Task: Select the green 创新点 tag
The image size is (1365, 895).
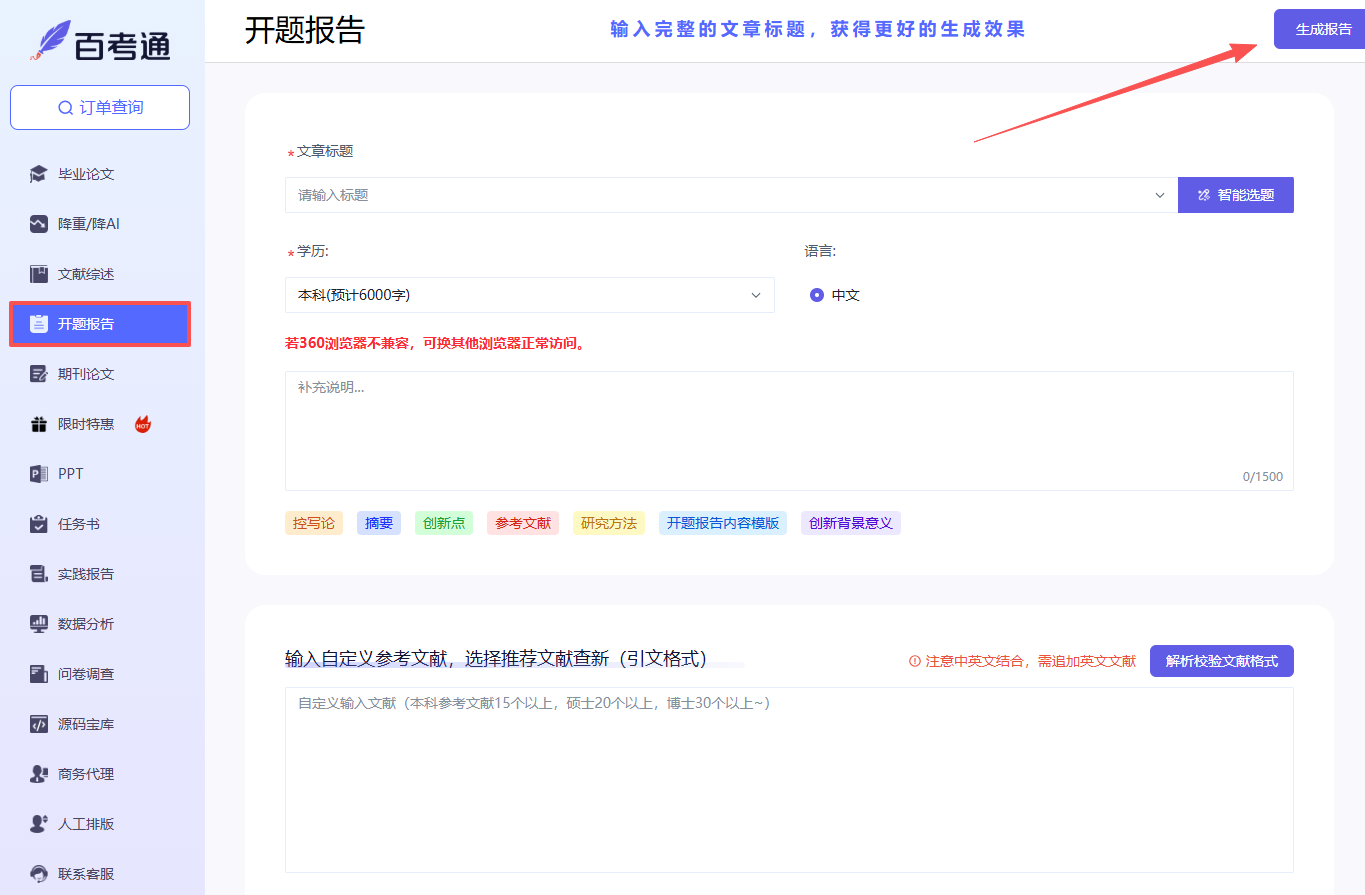Action: (x=443, y=523)
